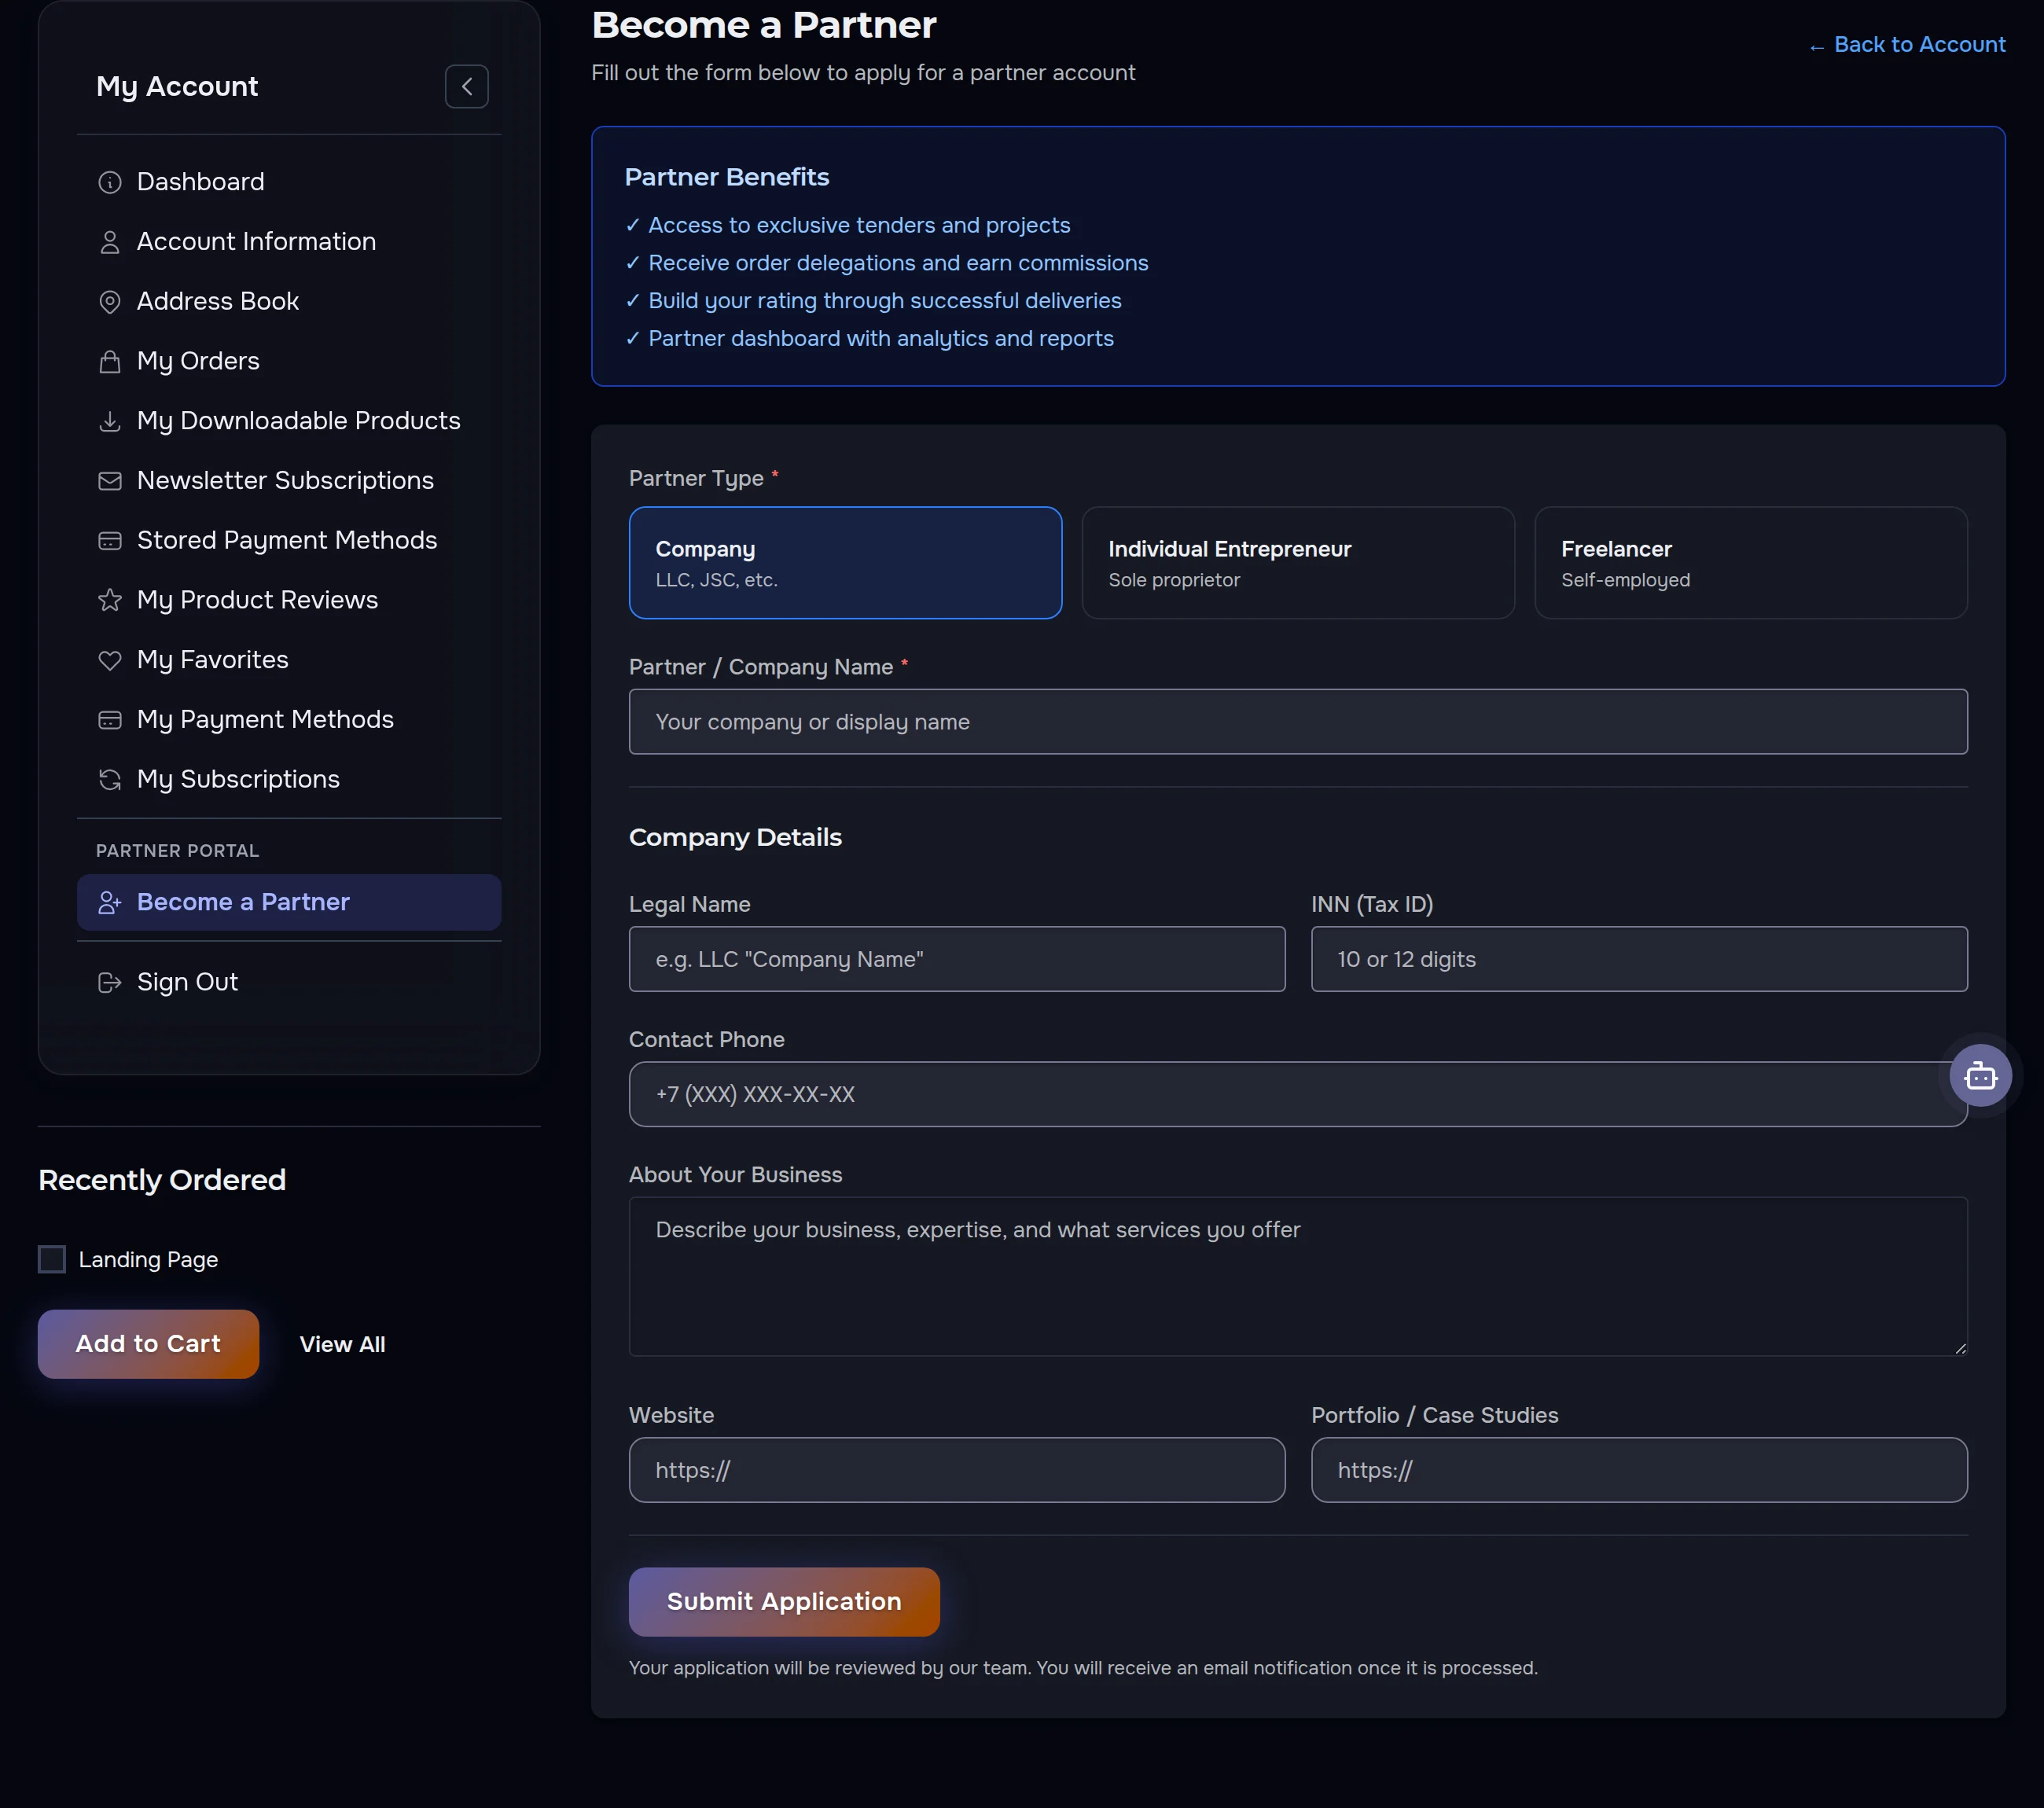
Task: Click the Become a Partner user-plus icon
Action: [110, 903]
